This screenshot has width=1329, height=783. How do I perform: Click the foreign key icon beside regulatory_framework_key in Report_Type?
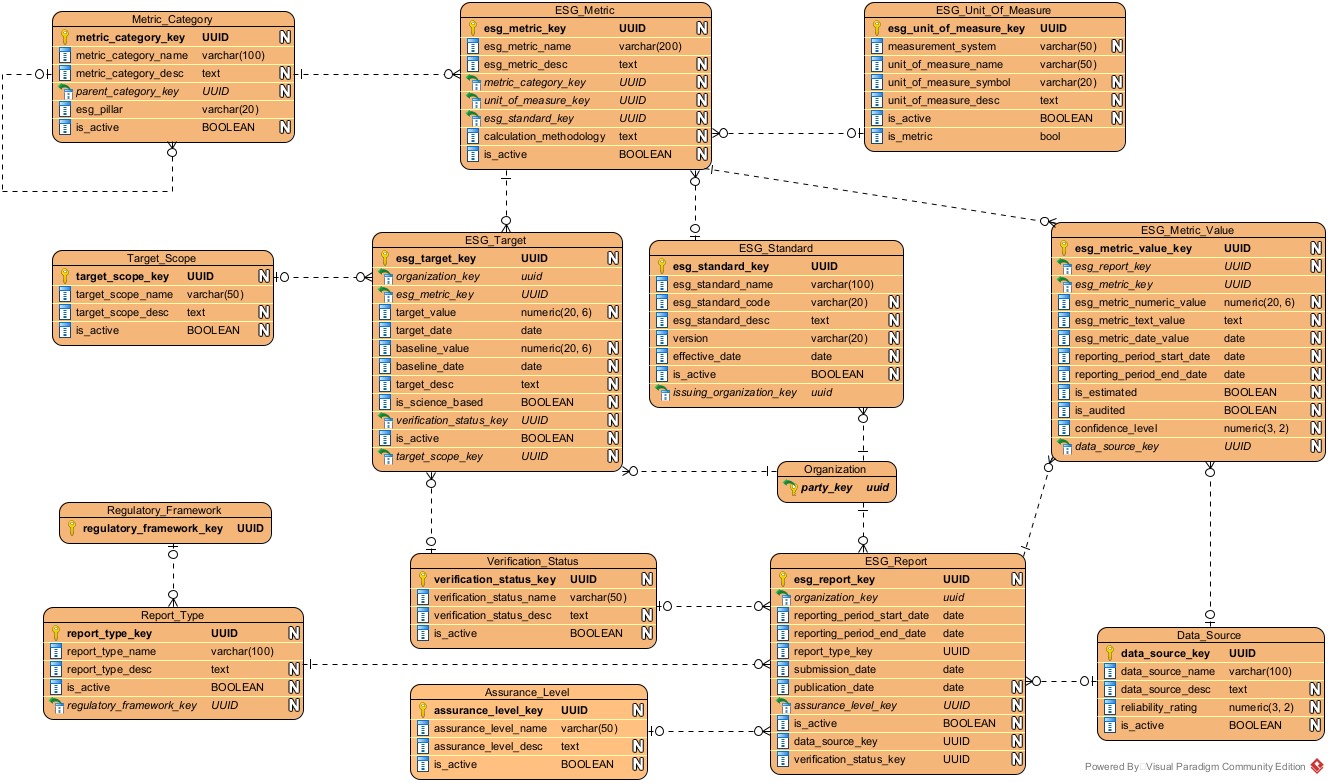pyautogui.click(x=55, y=705)
